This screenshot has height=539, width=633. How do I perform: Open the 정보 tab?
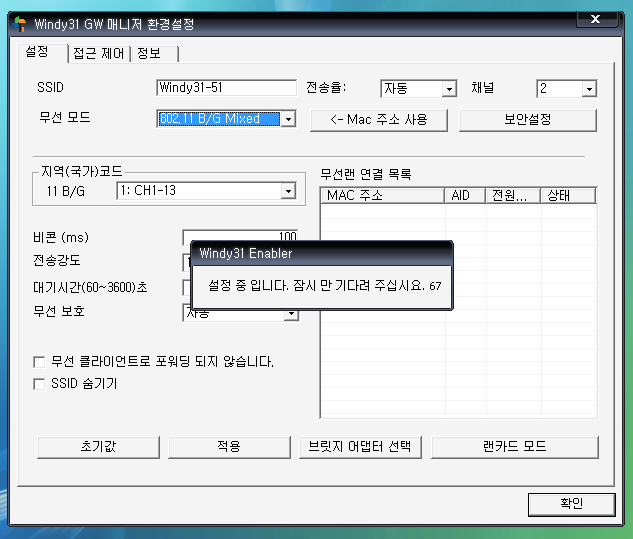tap(154, 53)
